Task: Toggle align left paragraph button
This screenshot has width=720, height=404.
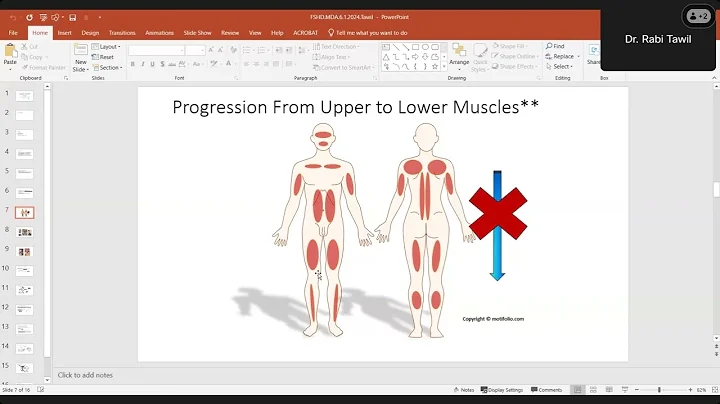Action: coord(247,64)
